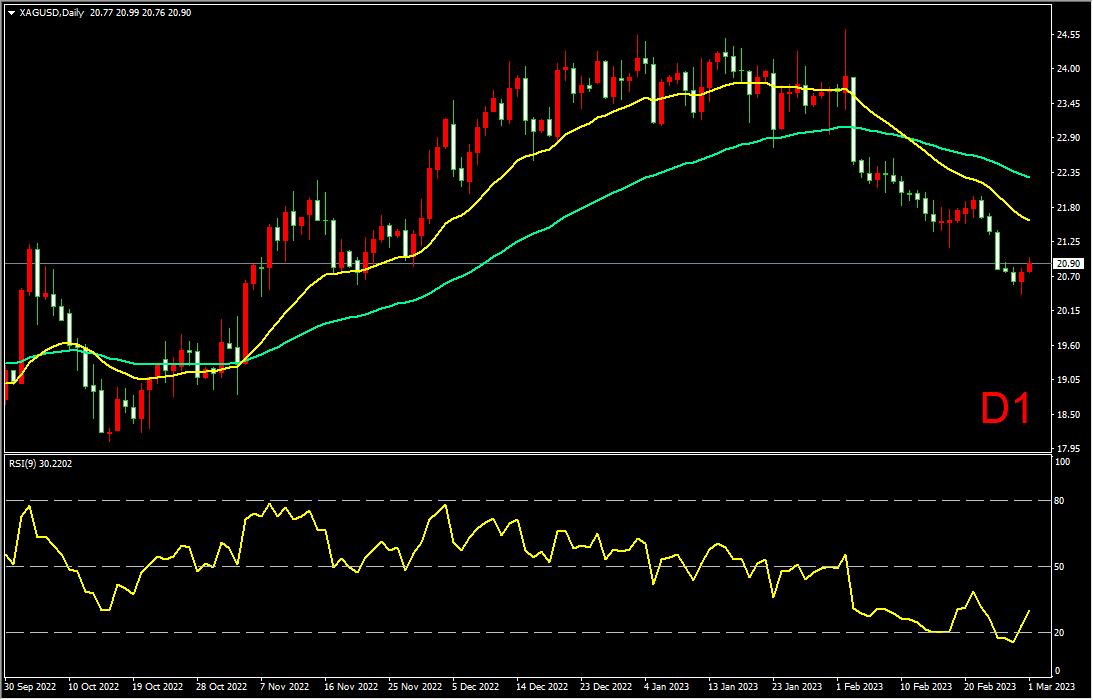The height and width of the screenshot is (700, 1093).
Task: Click the 1 Feb 2023 date label
Action: (858, 687)
